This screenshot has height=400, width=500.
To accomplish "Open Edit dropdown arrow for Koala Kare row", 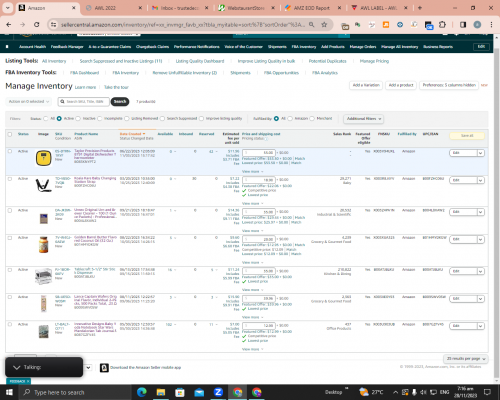I will pos(480,180).
